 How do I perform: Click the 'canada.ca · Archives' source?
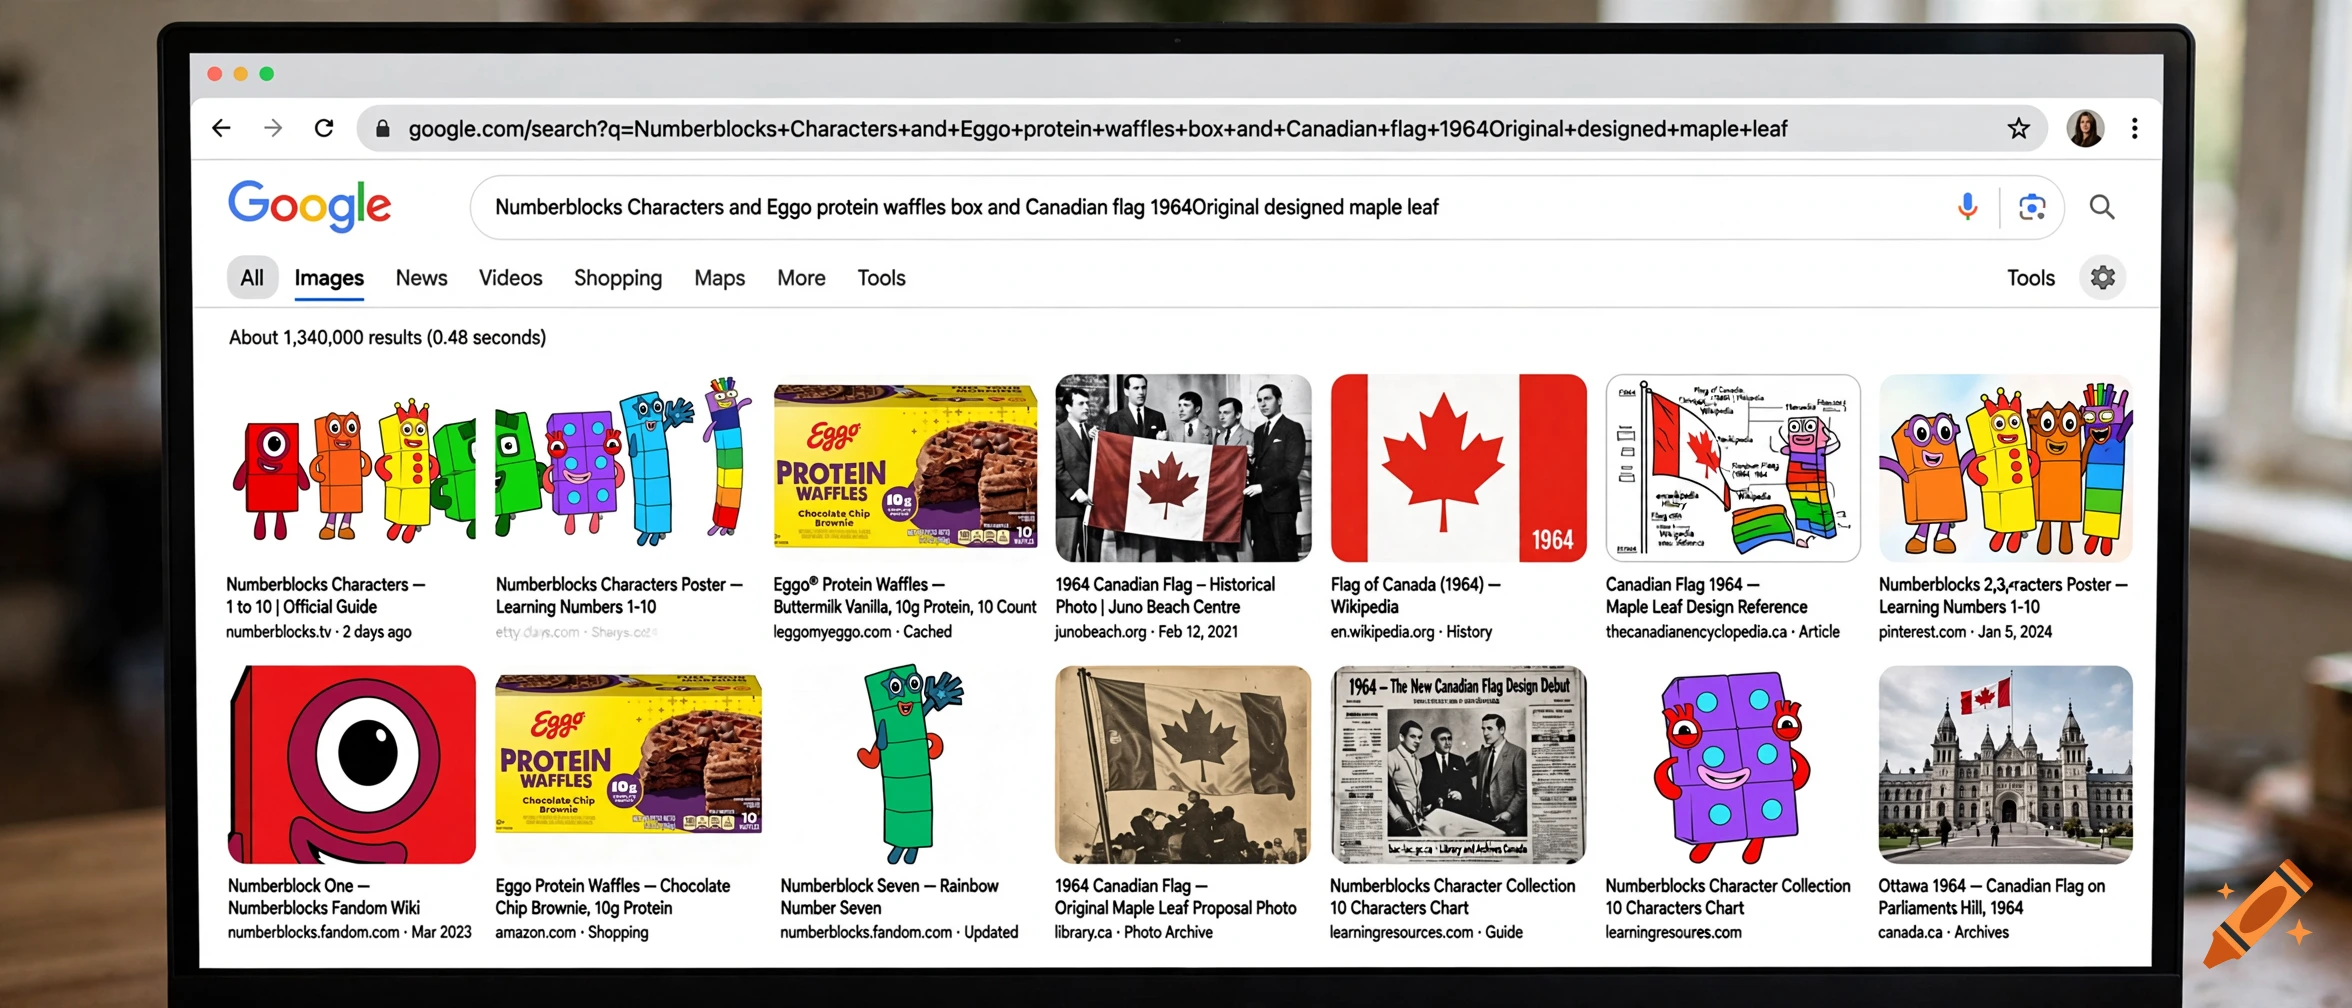pos(1943,932)
